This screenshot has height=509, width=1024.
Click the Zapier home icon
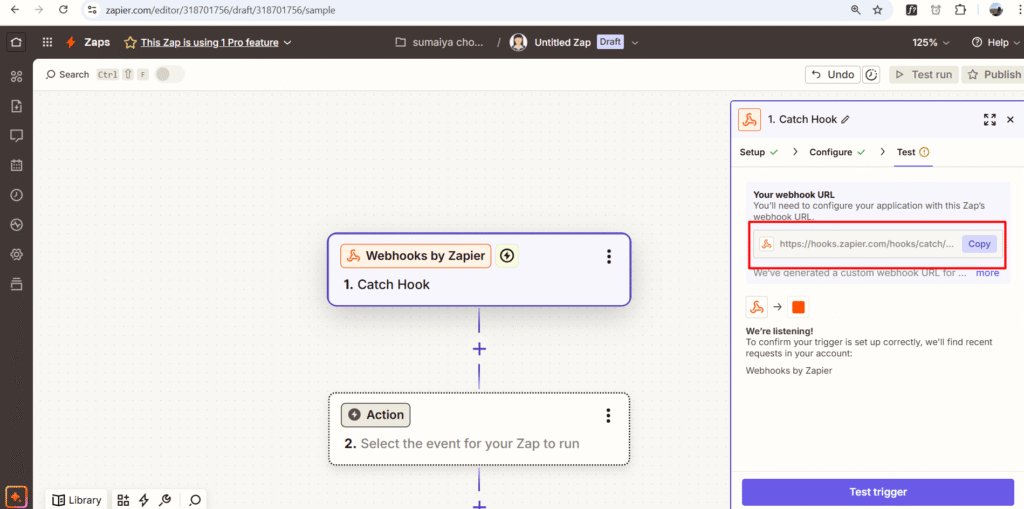[x=16, y=42]
